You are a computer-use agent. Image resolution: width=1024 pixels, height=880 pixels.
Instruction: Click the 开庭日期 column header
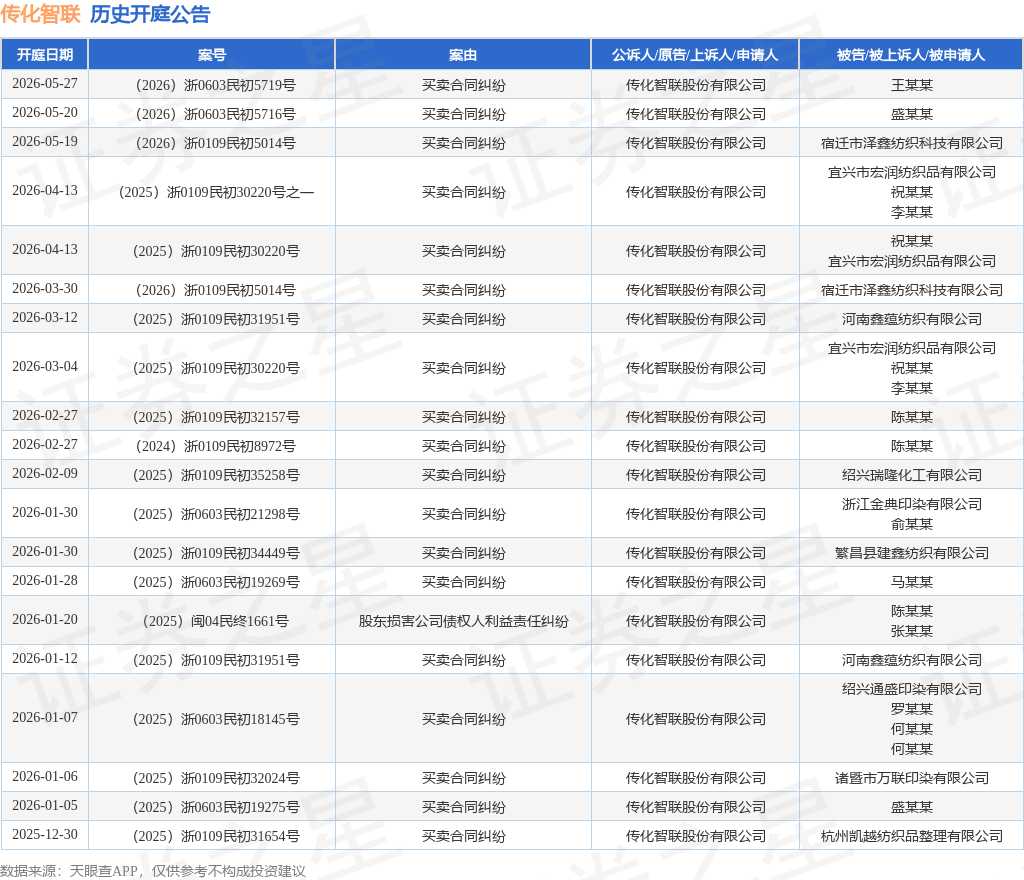coord(44,55)
